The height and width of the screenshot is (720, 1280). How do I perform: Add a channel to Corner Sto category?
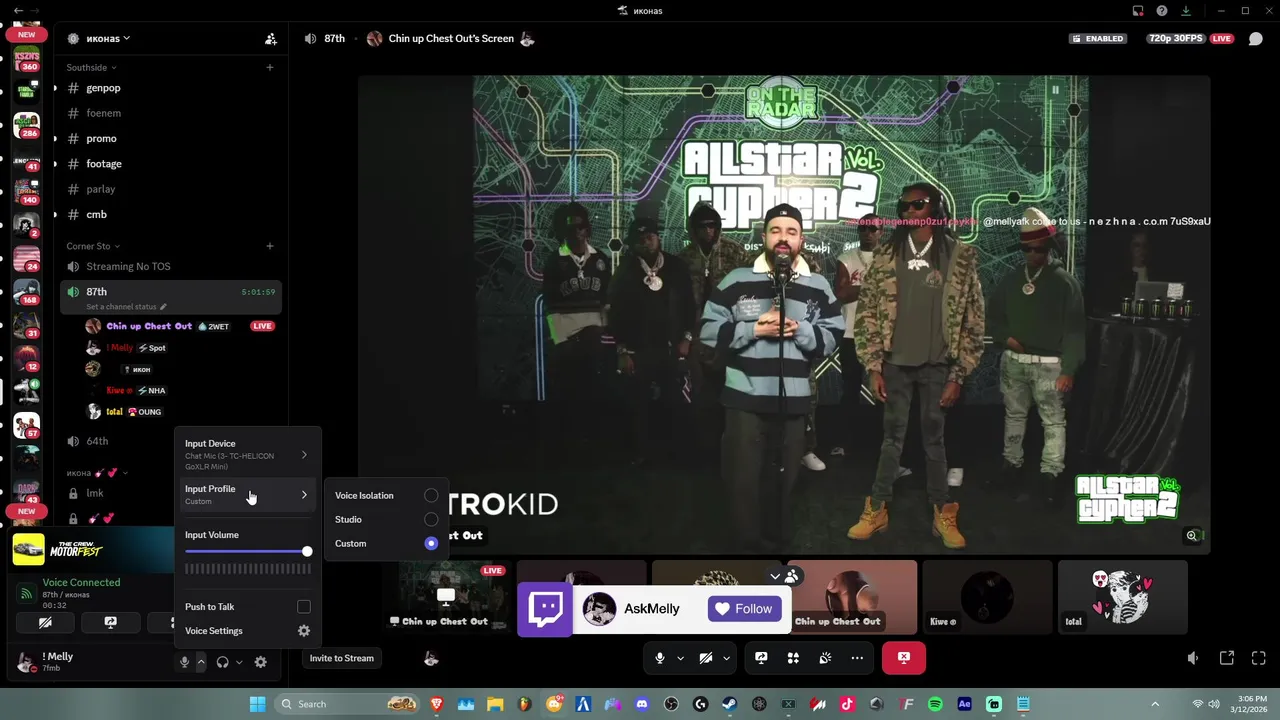pos(270,246)
